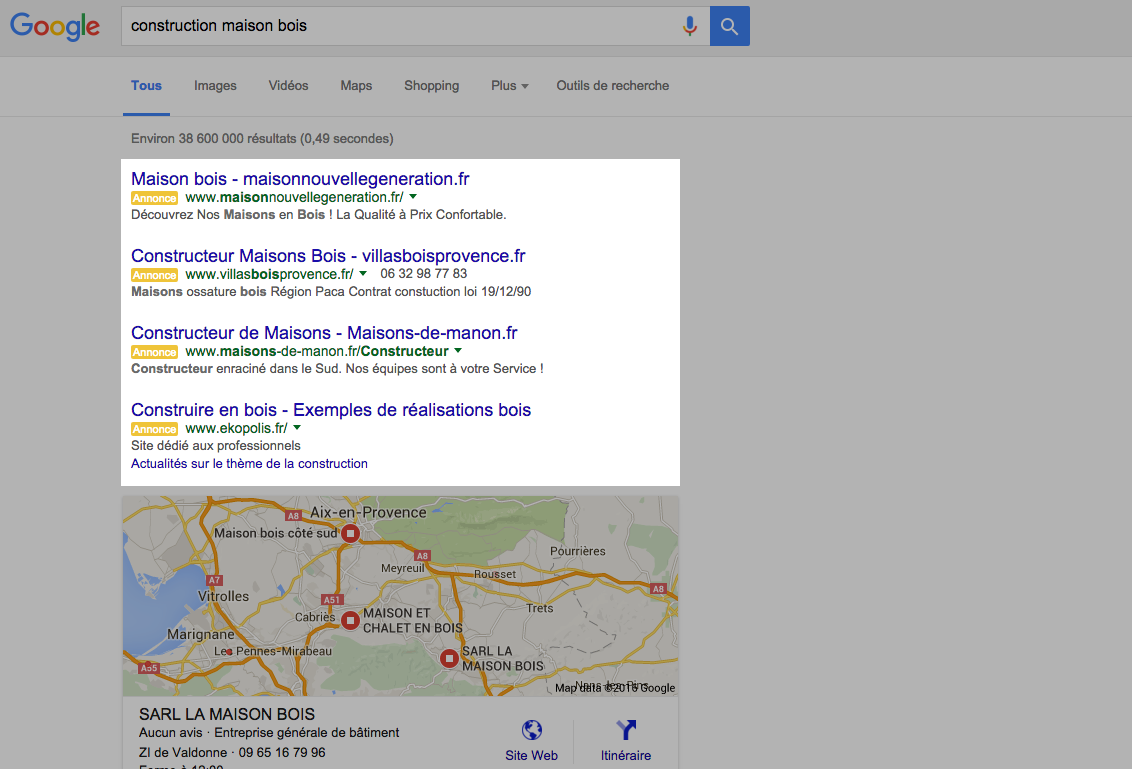Click the green URL www.villasboisprovence.fr/

click(269, 274)
